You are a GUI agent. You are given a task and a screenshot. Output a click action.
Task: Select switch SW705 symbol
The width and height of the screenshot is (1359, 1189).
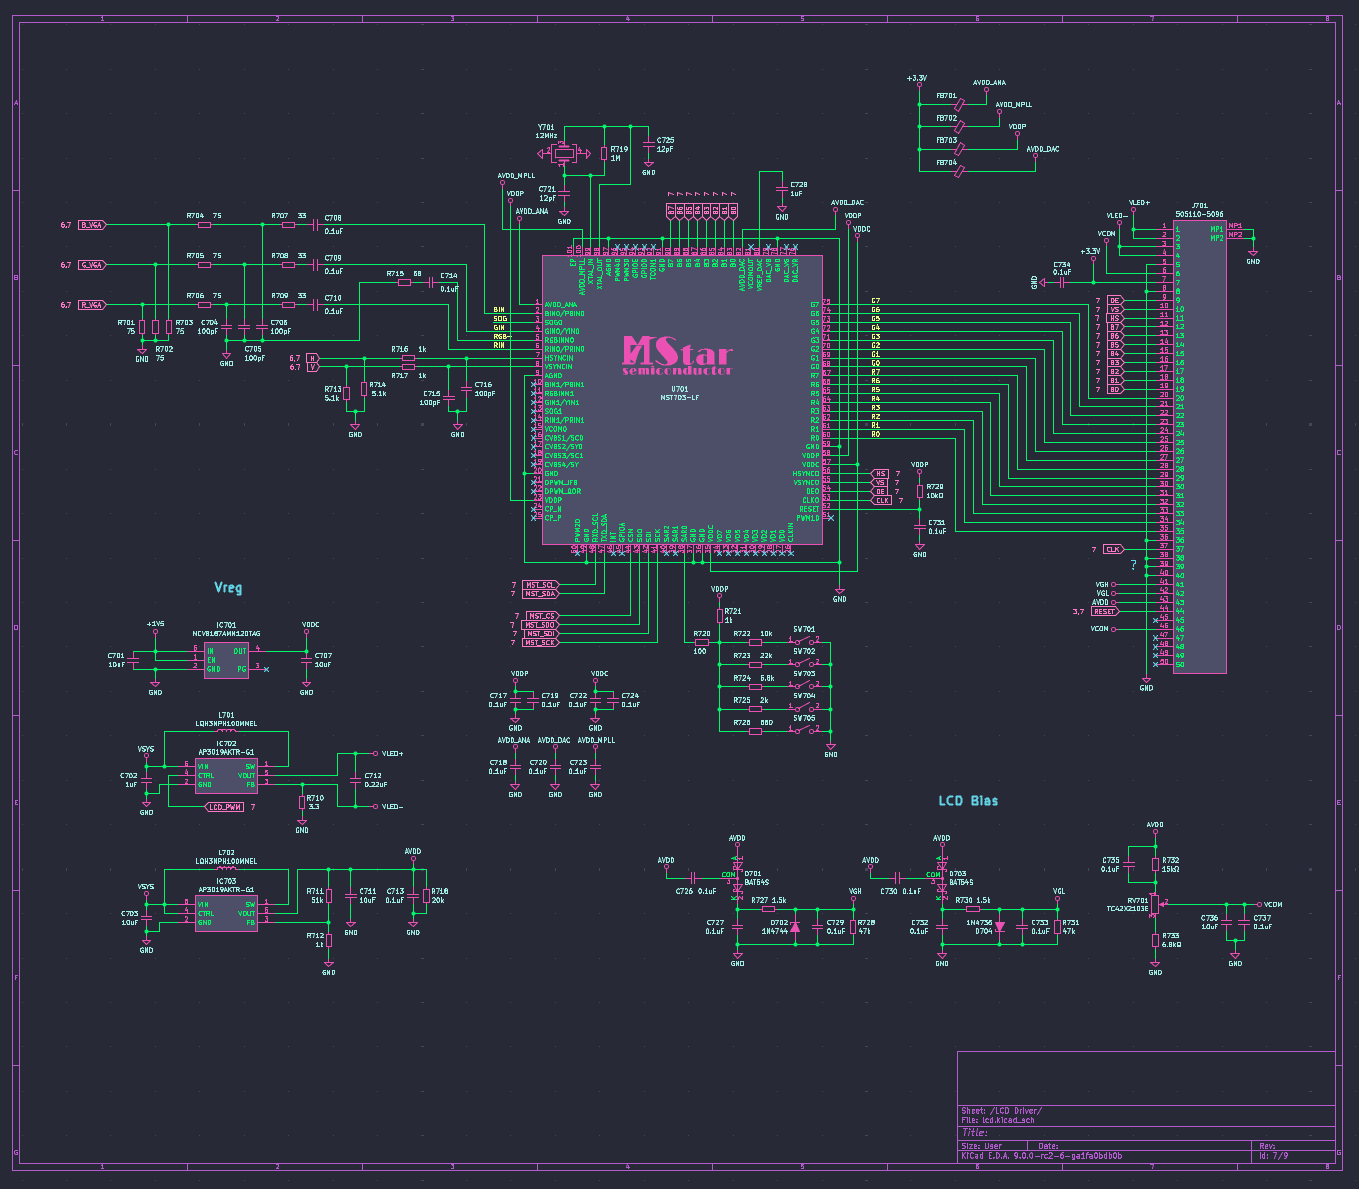[804, 729]
